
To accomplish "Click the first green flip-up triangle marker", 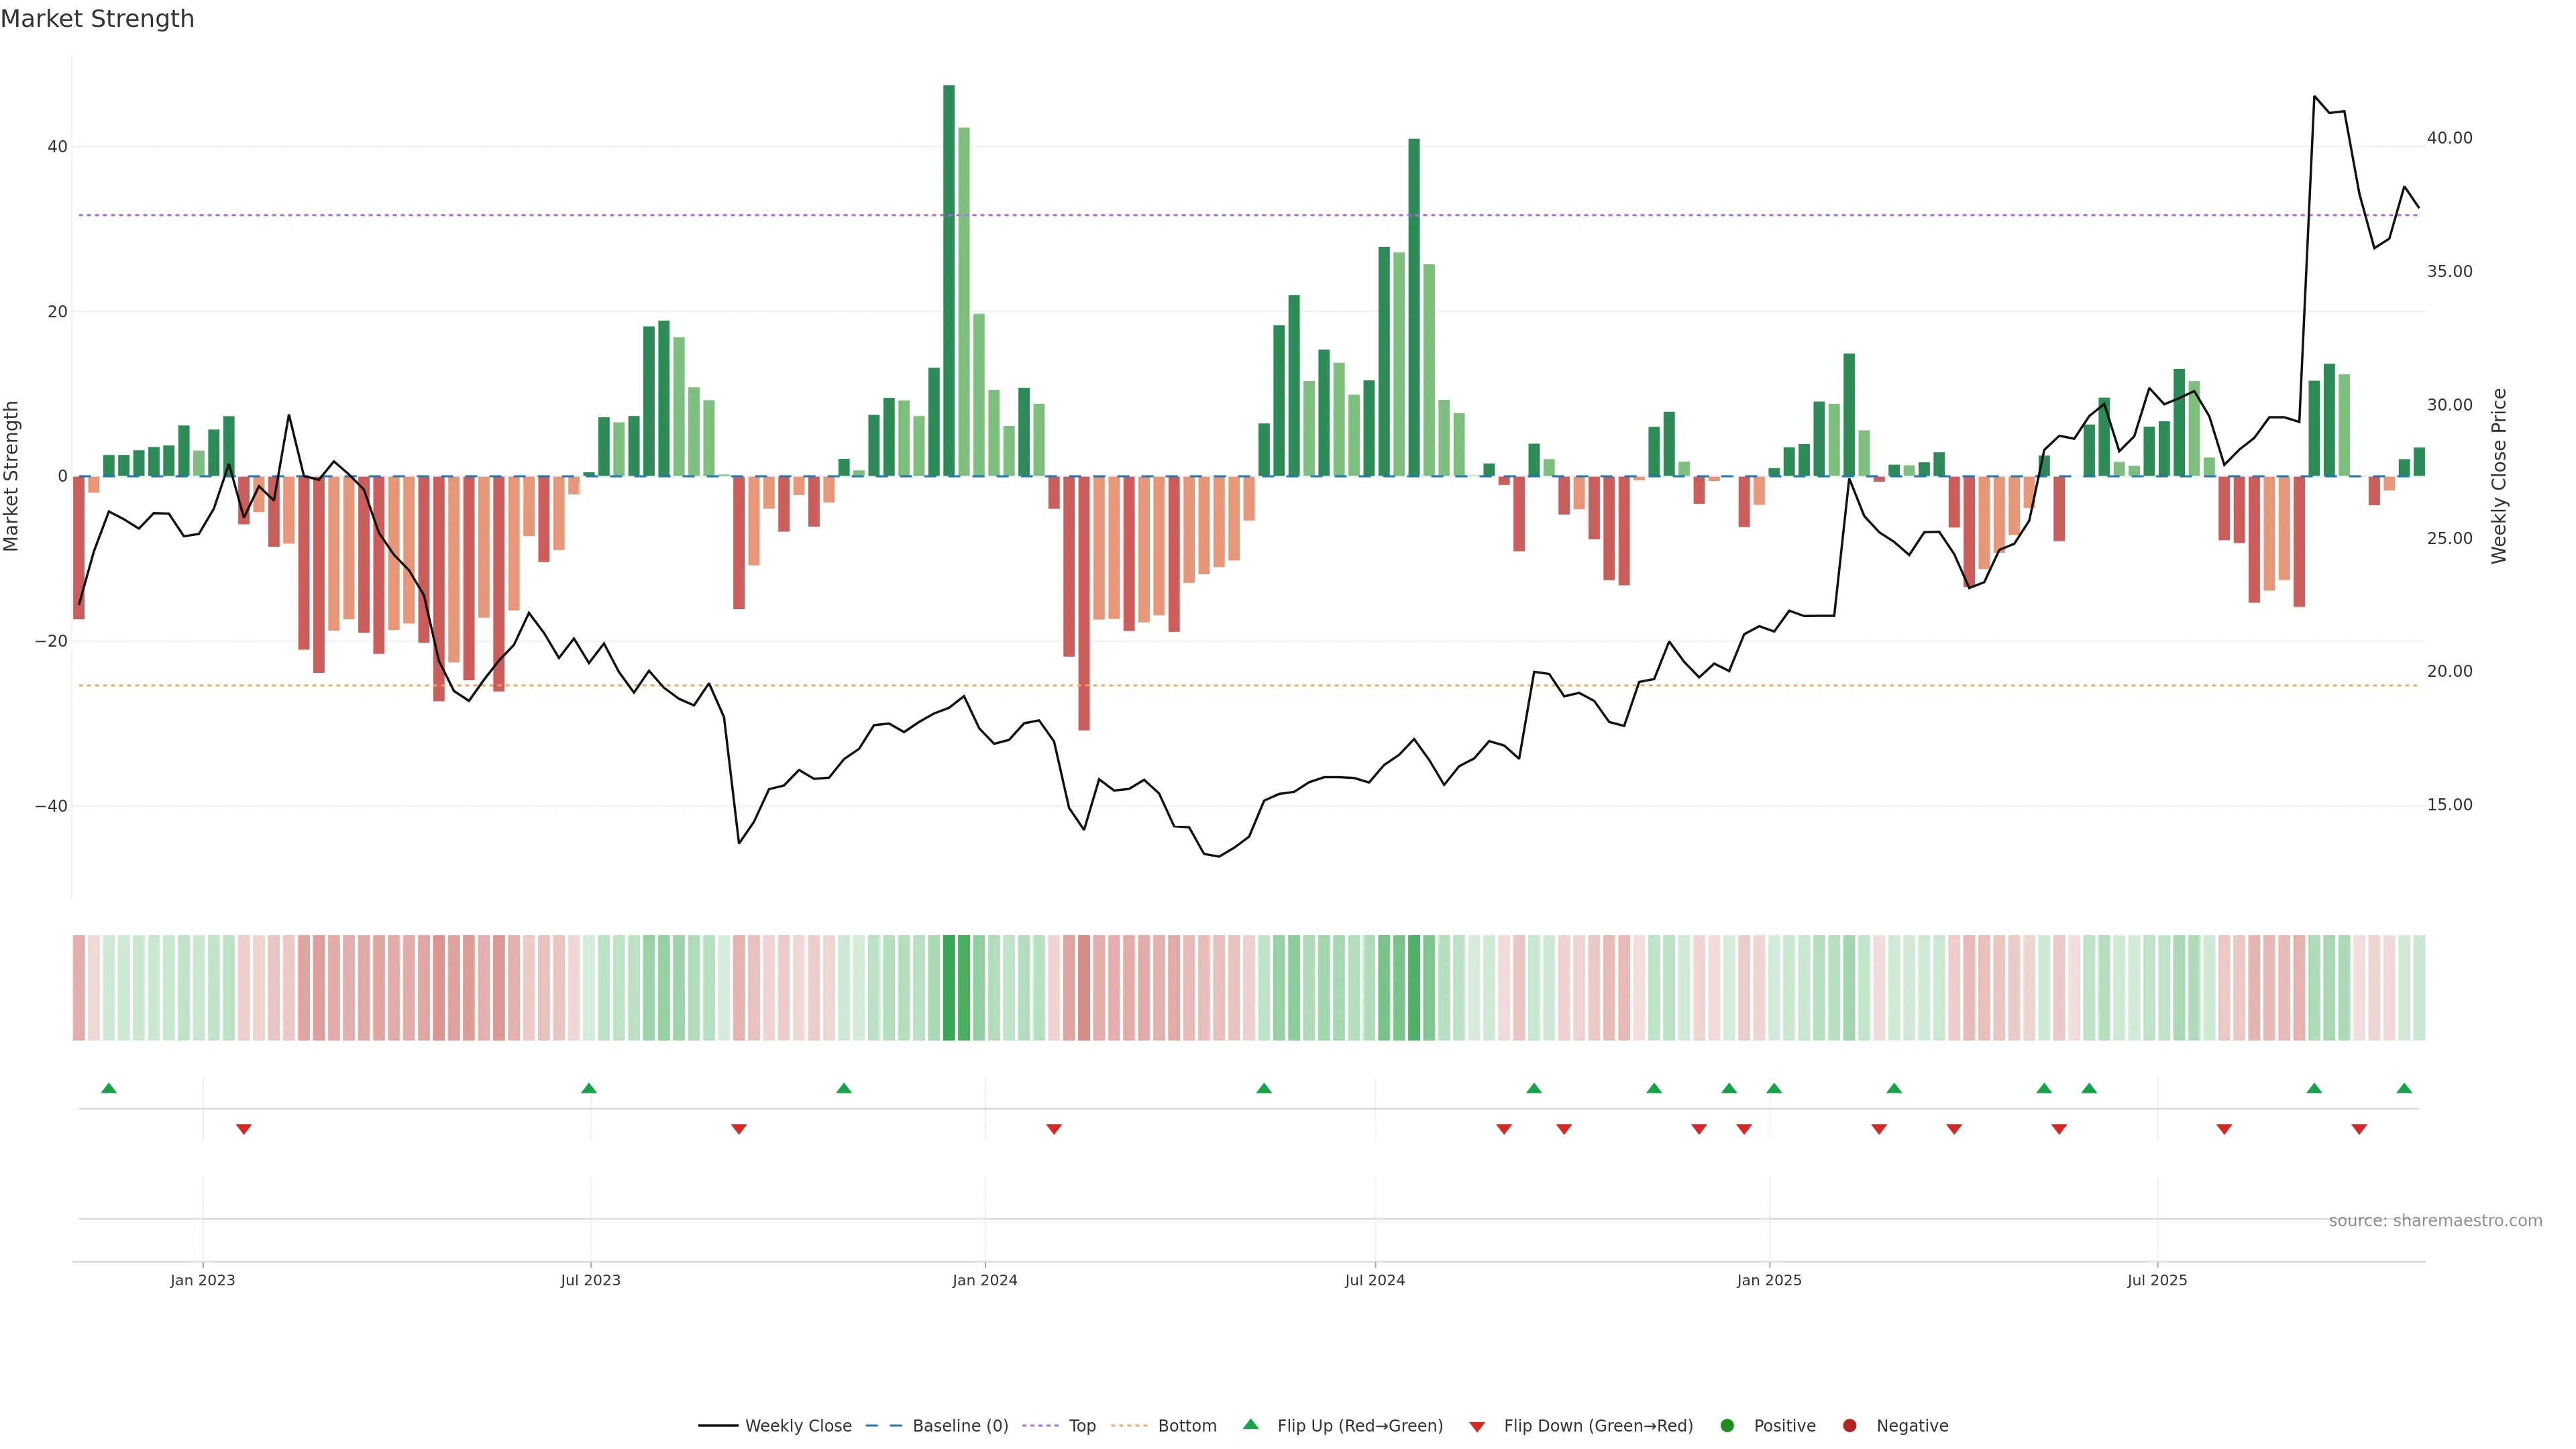I will click(x=109, y=1088).
